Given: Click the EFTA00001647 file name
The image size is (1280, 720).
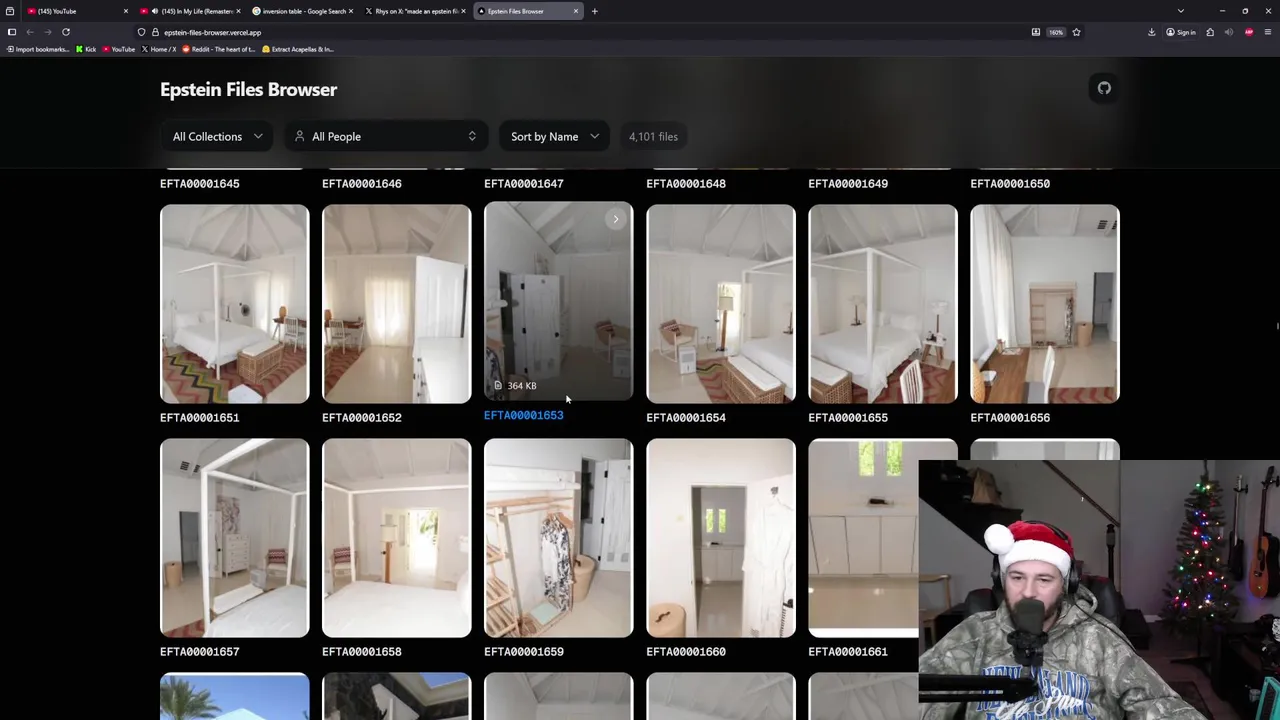Looking at the screenshot, I should 523,184.
